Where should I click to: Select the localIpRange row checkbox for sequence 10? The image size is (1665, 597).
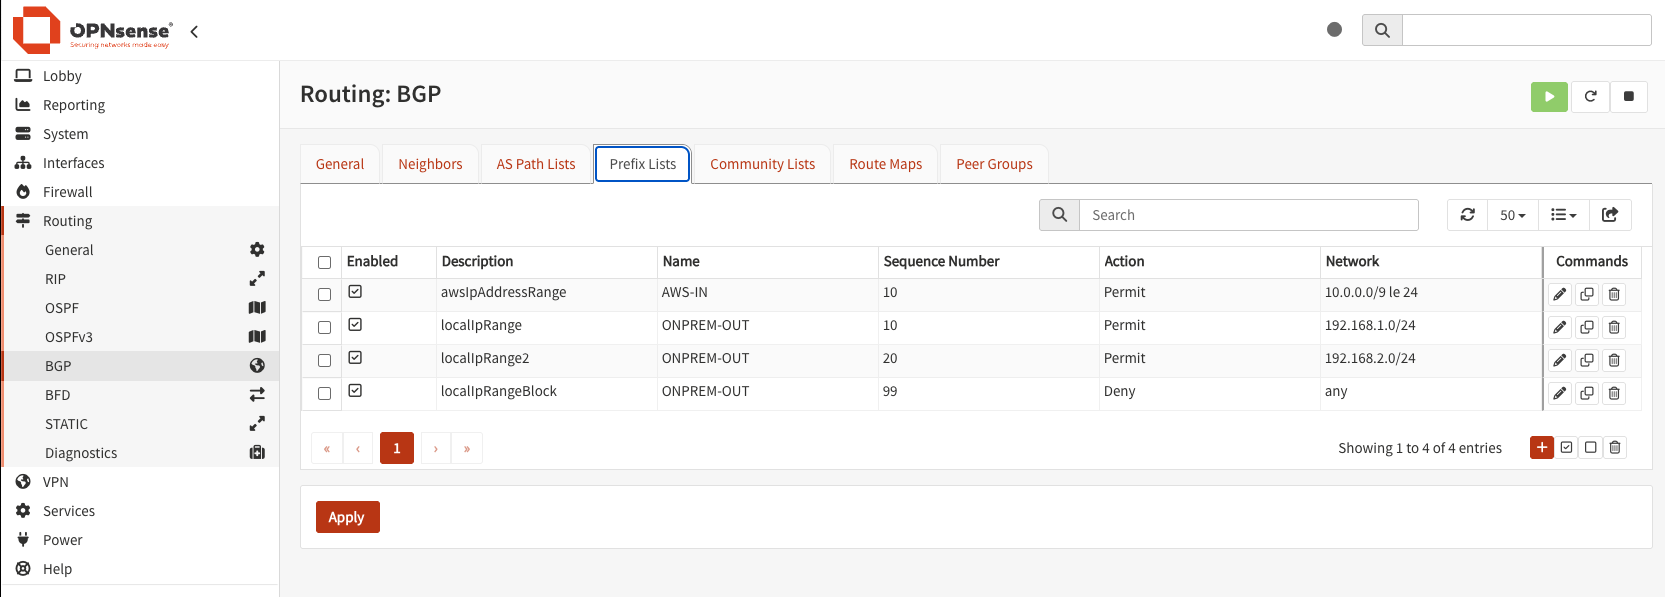[x=324, y=327]
